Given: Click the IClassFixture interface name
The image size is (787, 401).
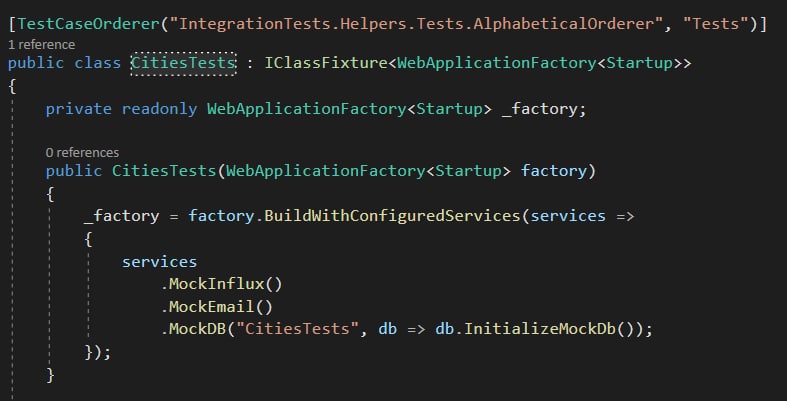Looking at the screenshot, I should coord(326,63).
